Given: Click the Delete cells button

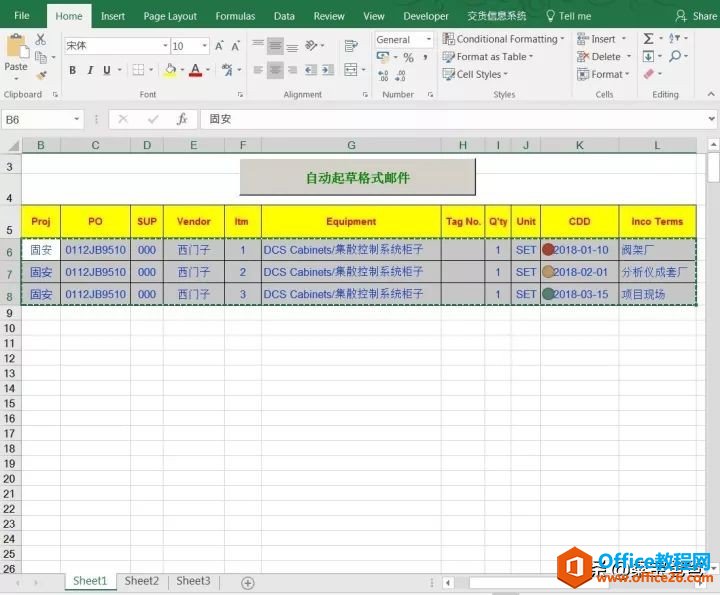Looking at the screenshot, I should pyautogui.click(x=604, y=57).
